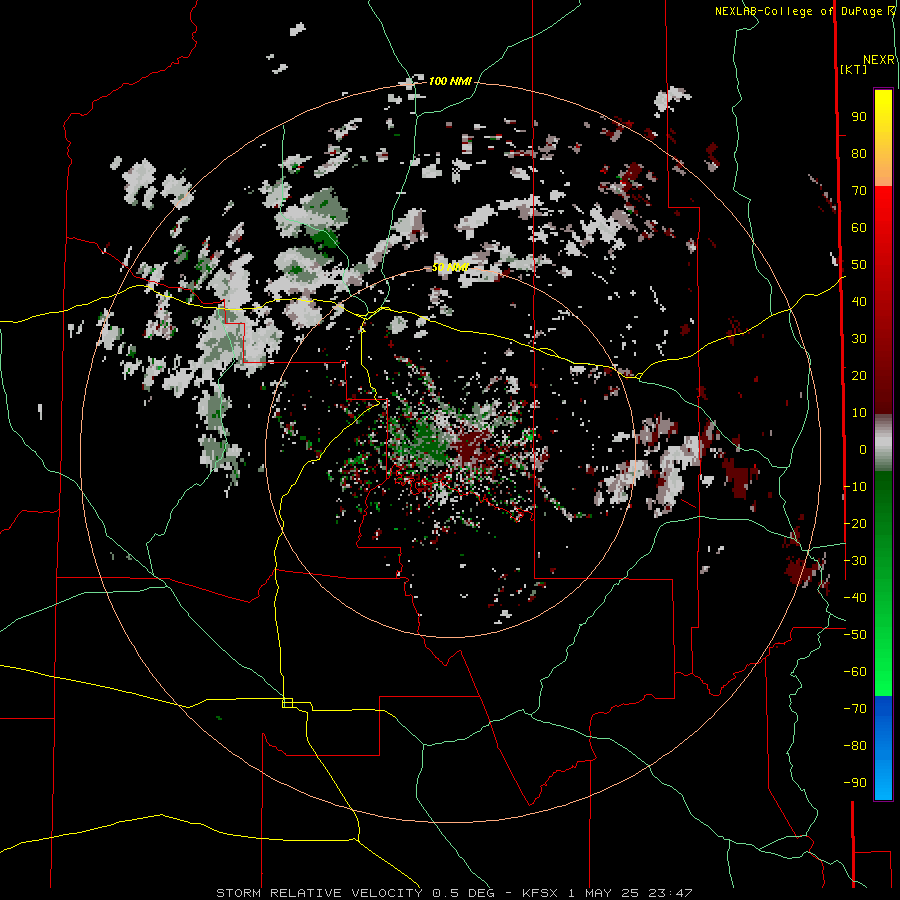Click the -20 value on the velocity scale
The width and height of the screenshot is (900, 900).
click(x=855, y=524)
